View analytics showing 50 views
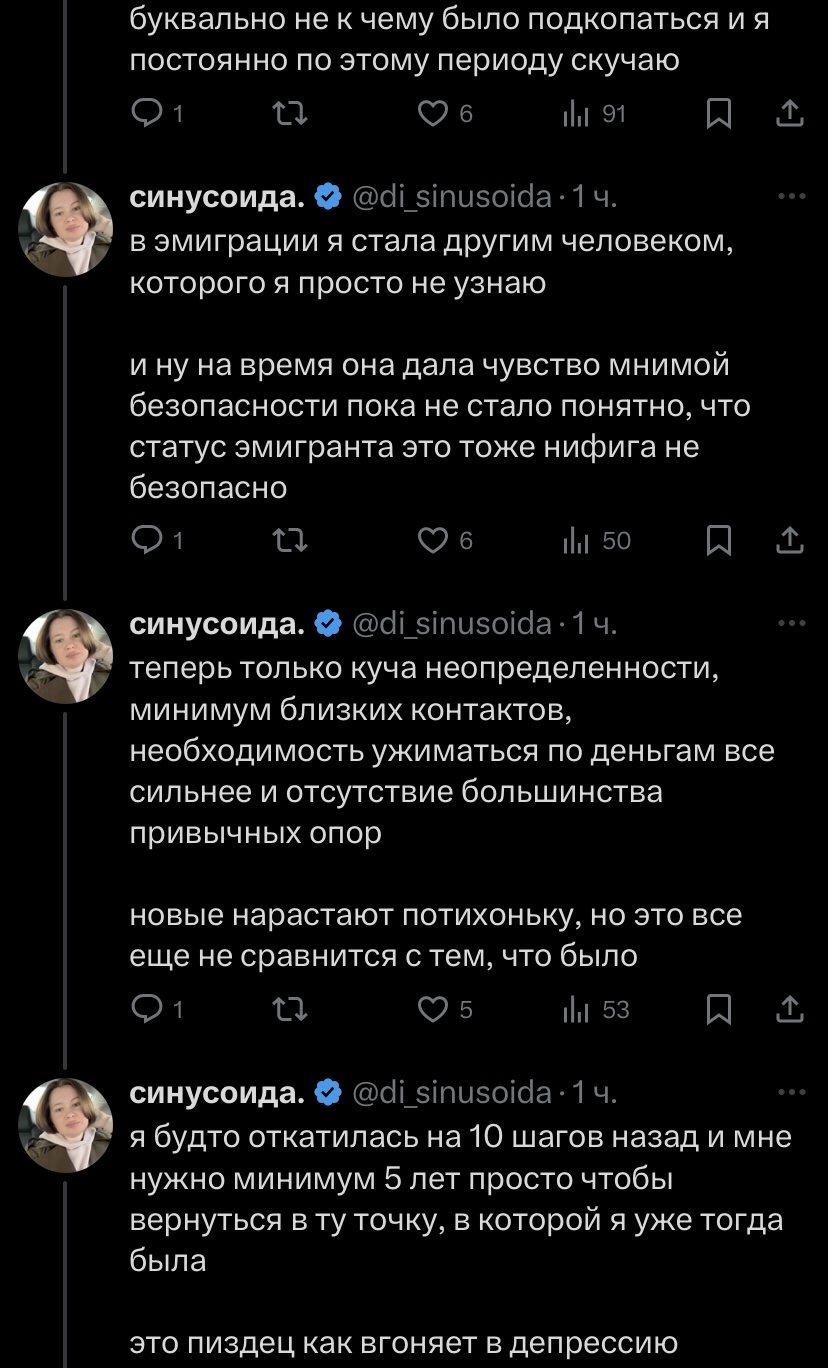Viewport: 828px width, 1368px height. pos(597,541)
